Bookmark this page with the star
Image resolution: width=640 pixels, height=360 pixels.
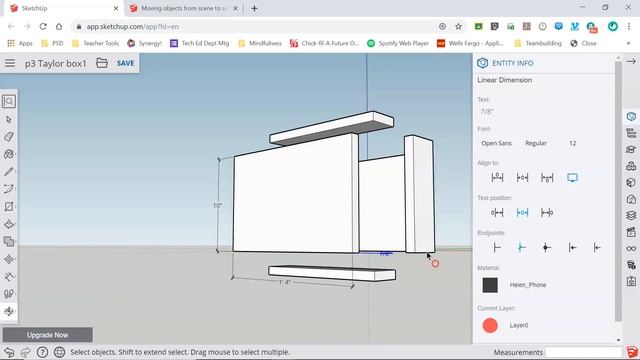pyautogui.click(x=458, y=27)
